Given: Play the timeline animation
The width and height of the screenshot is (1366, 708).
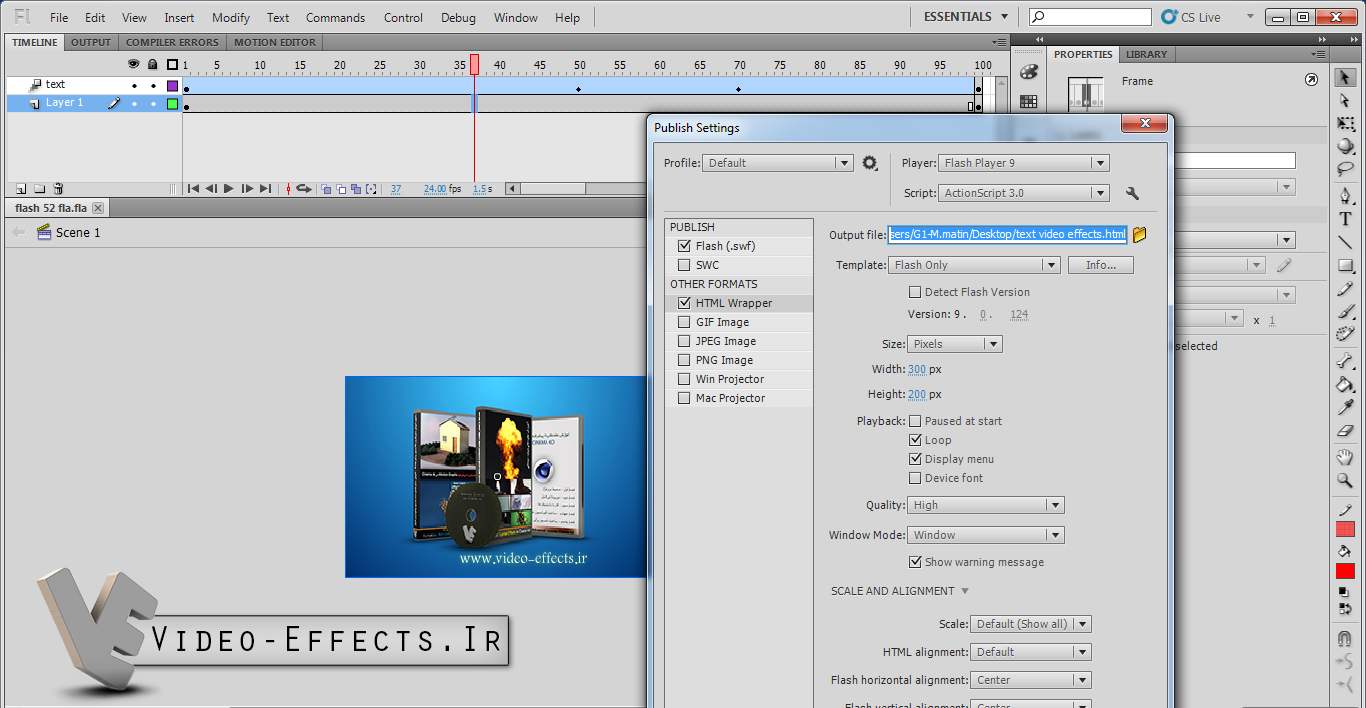Looking at the screenshot, I should [229, 188].
